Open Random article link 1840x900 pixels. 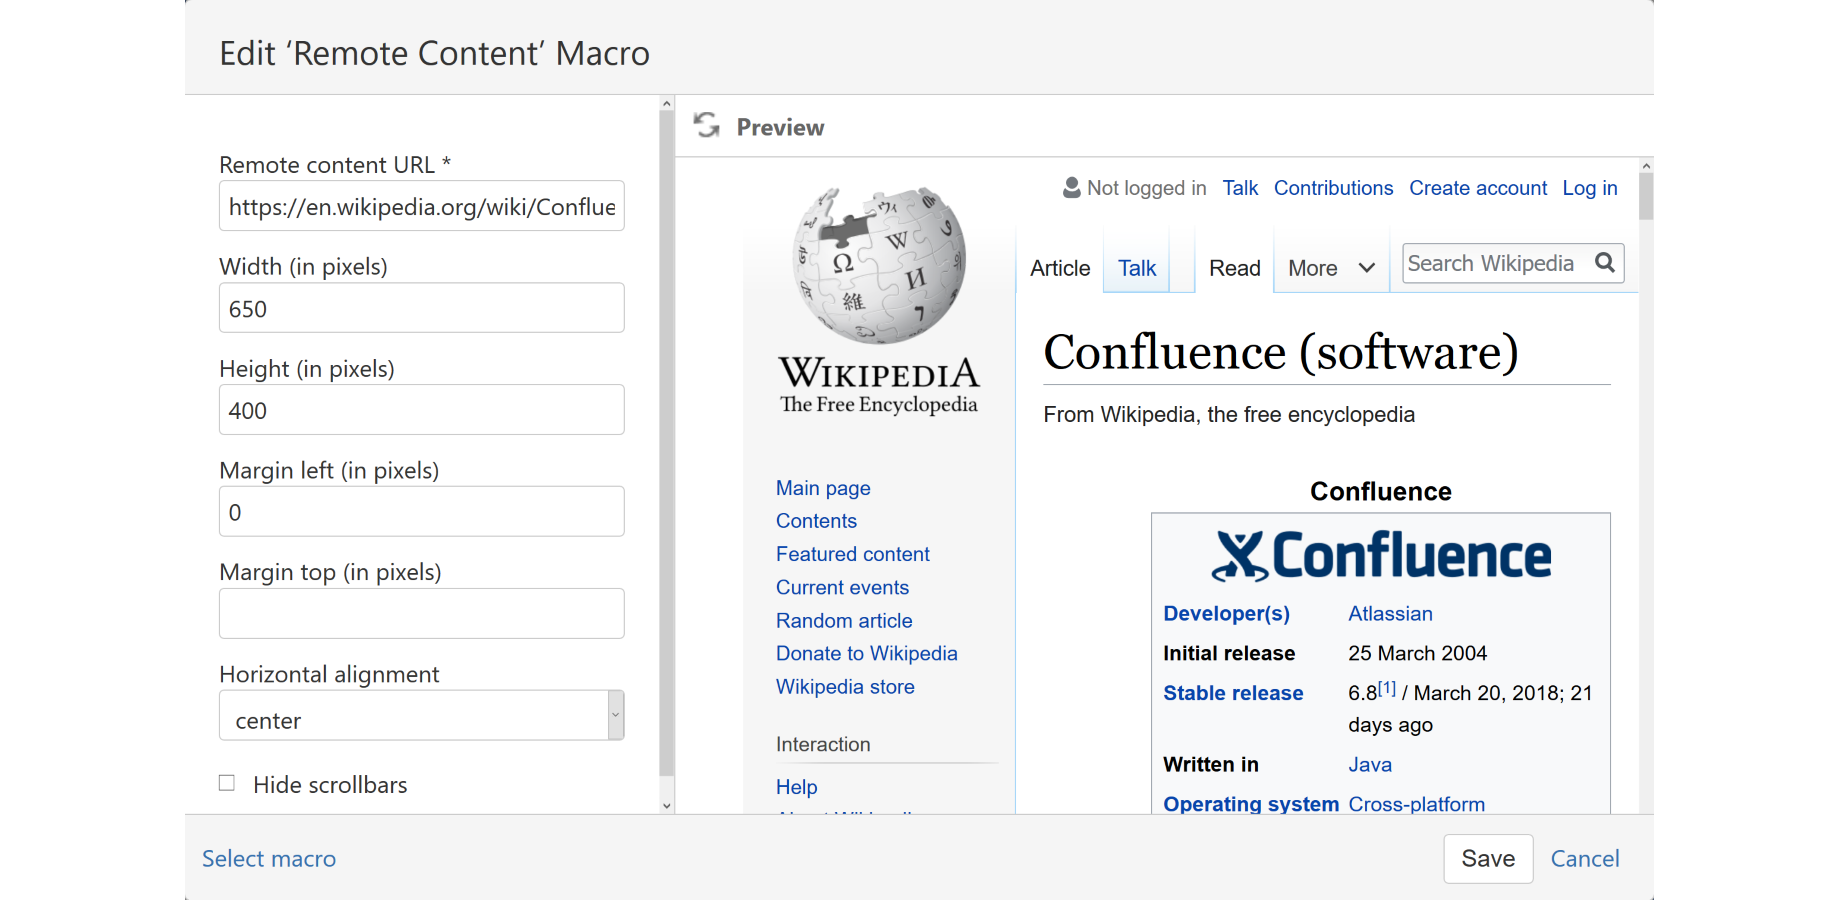pos(844,620)
